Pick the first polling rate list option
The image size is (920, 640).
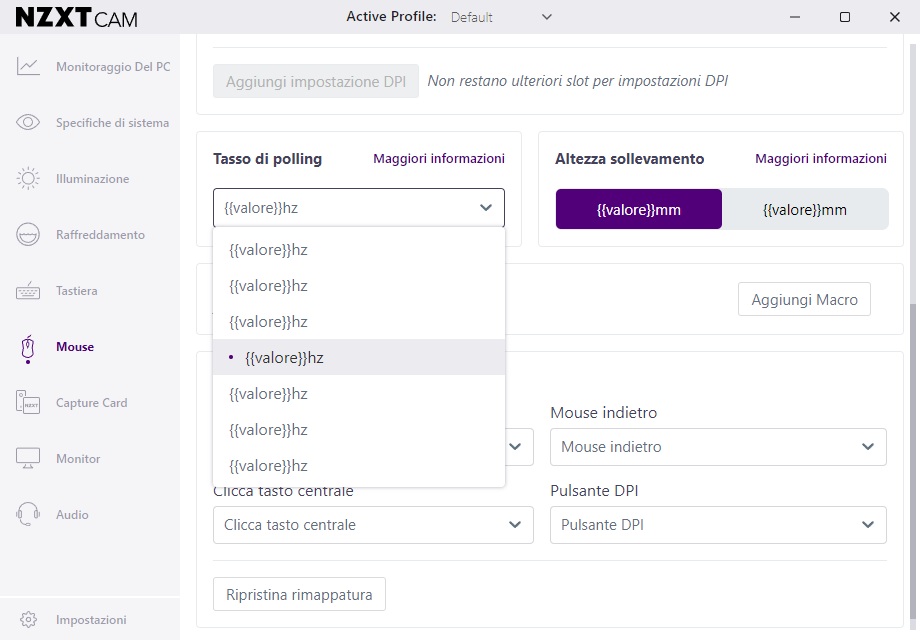[358, 250]
